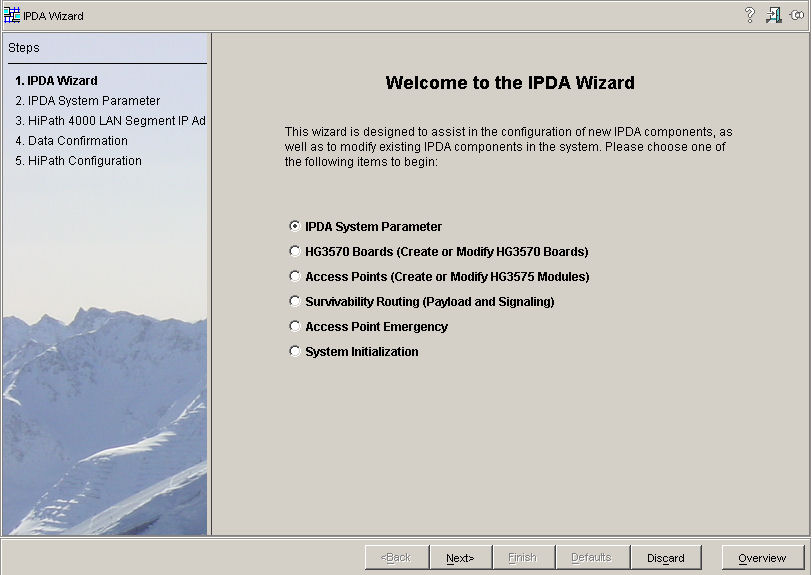Click the Next> button
The width and height of the screenshot is (812, 575).
pyautogui.click(x=460, y=558)
